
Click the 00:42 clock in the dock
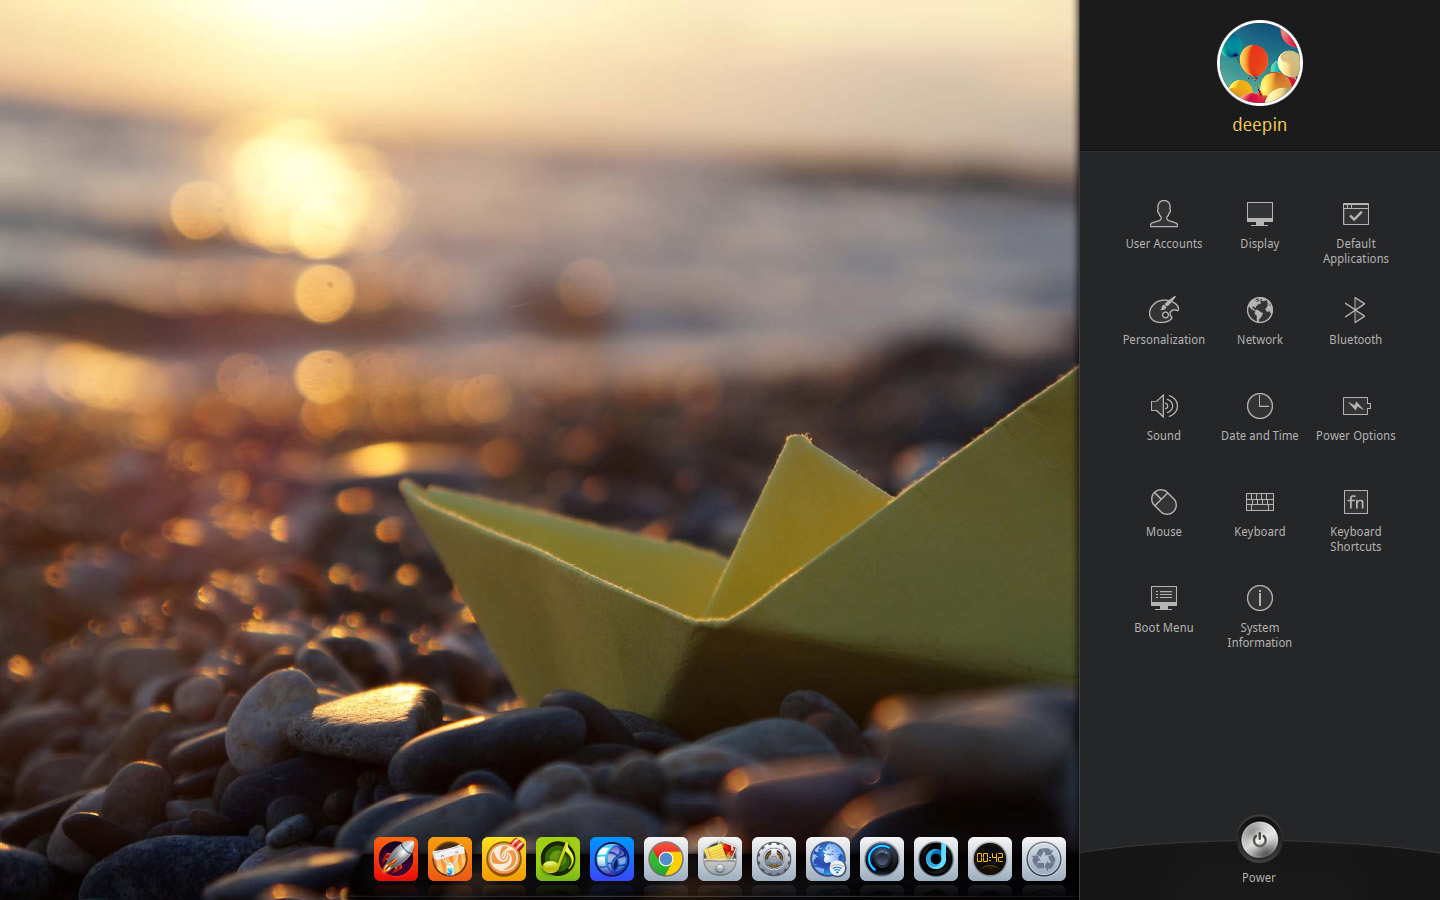pyautogui.click(x=990, y=859)
